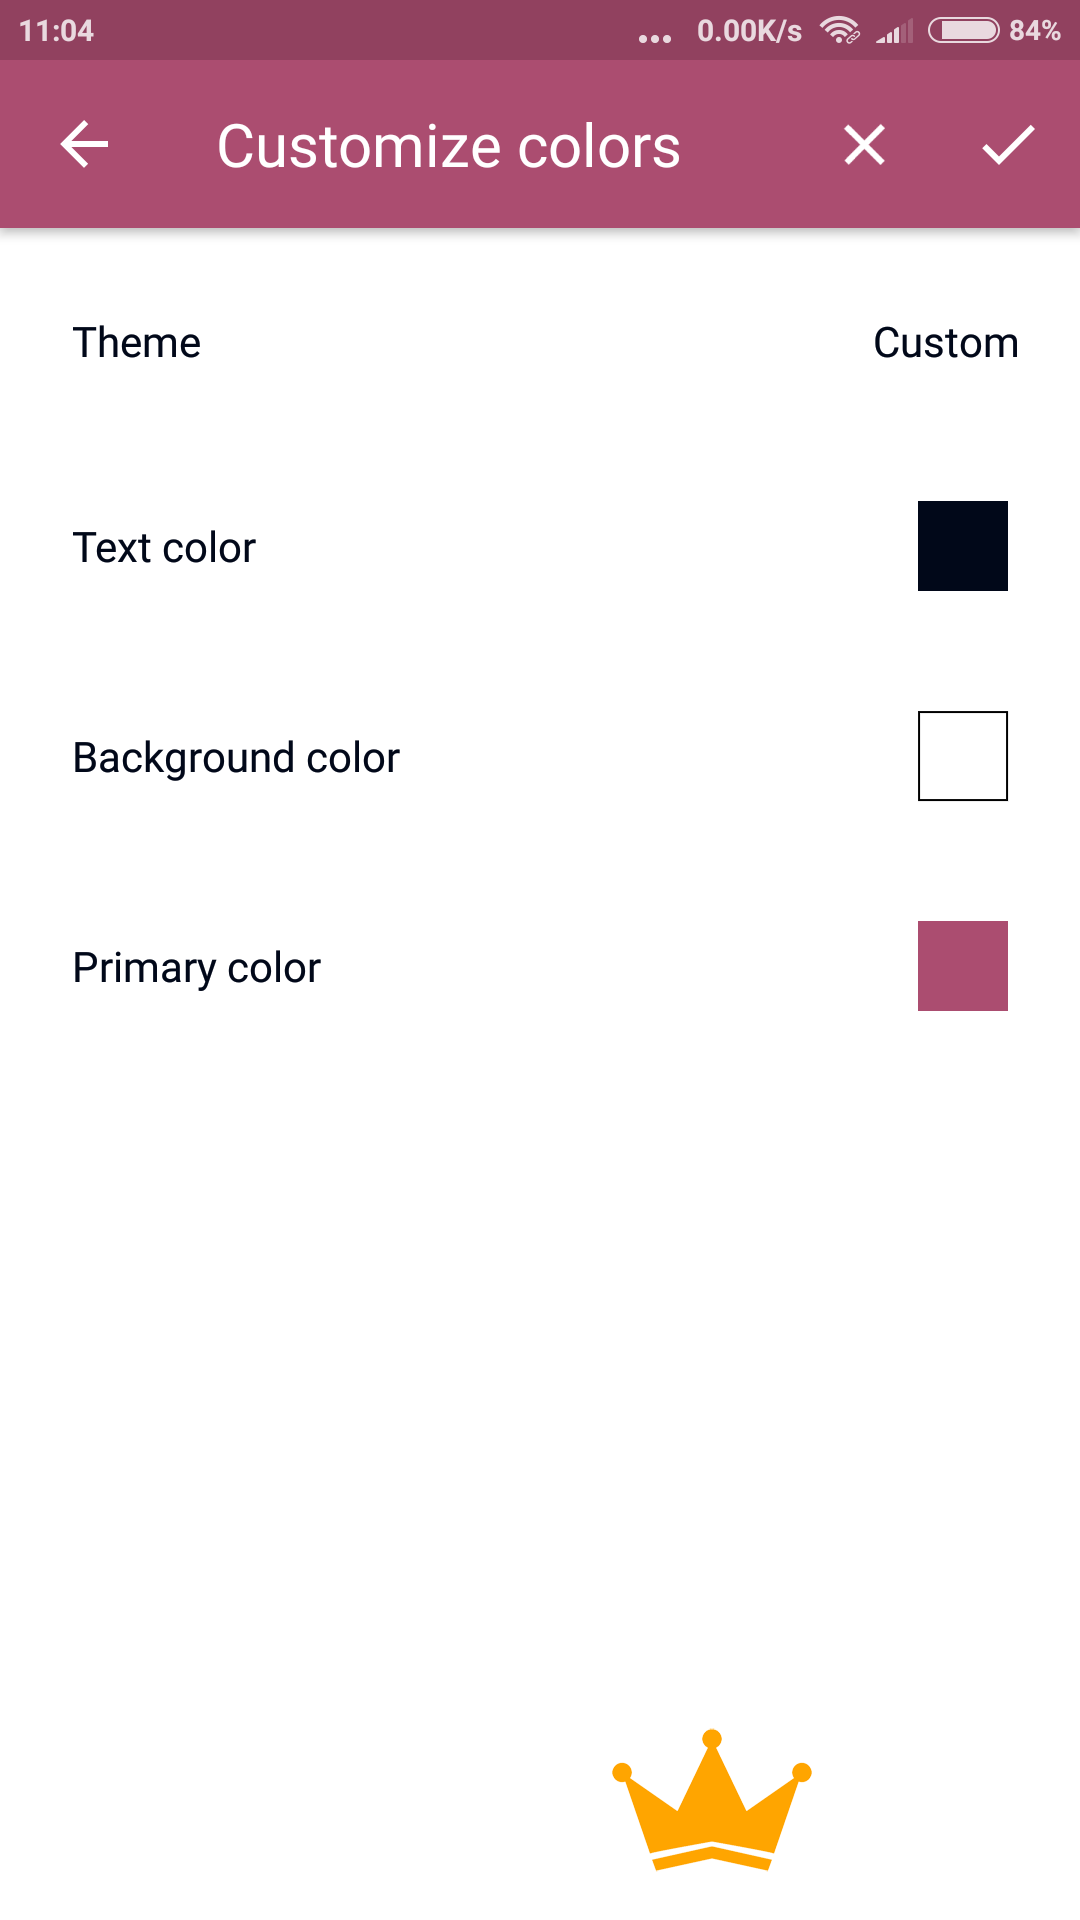Viewport: 1080px width, 1920px height.
Task: Select the Theme row label
Action: click(x=137, y=343)
